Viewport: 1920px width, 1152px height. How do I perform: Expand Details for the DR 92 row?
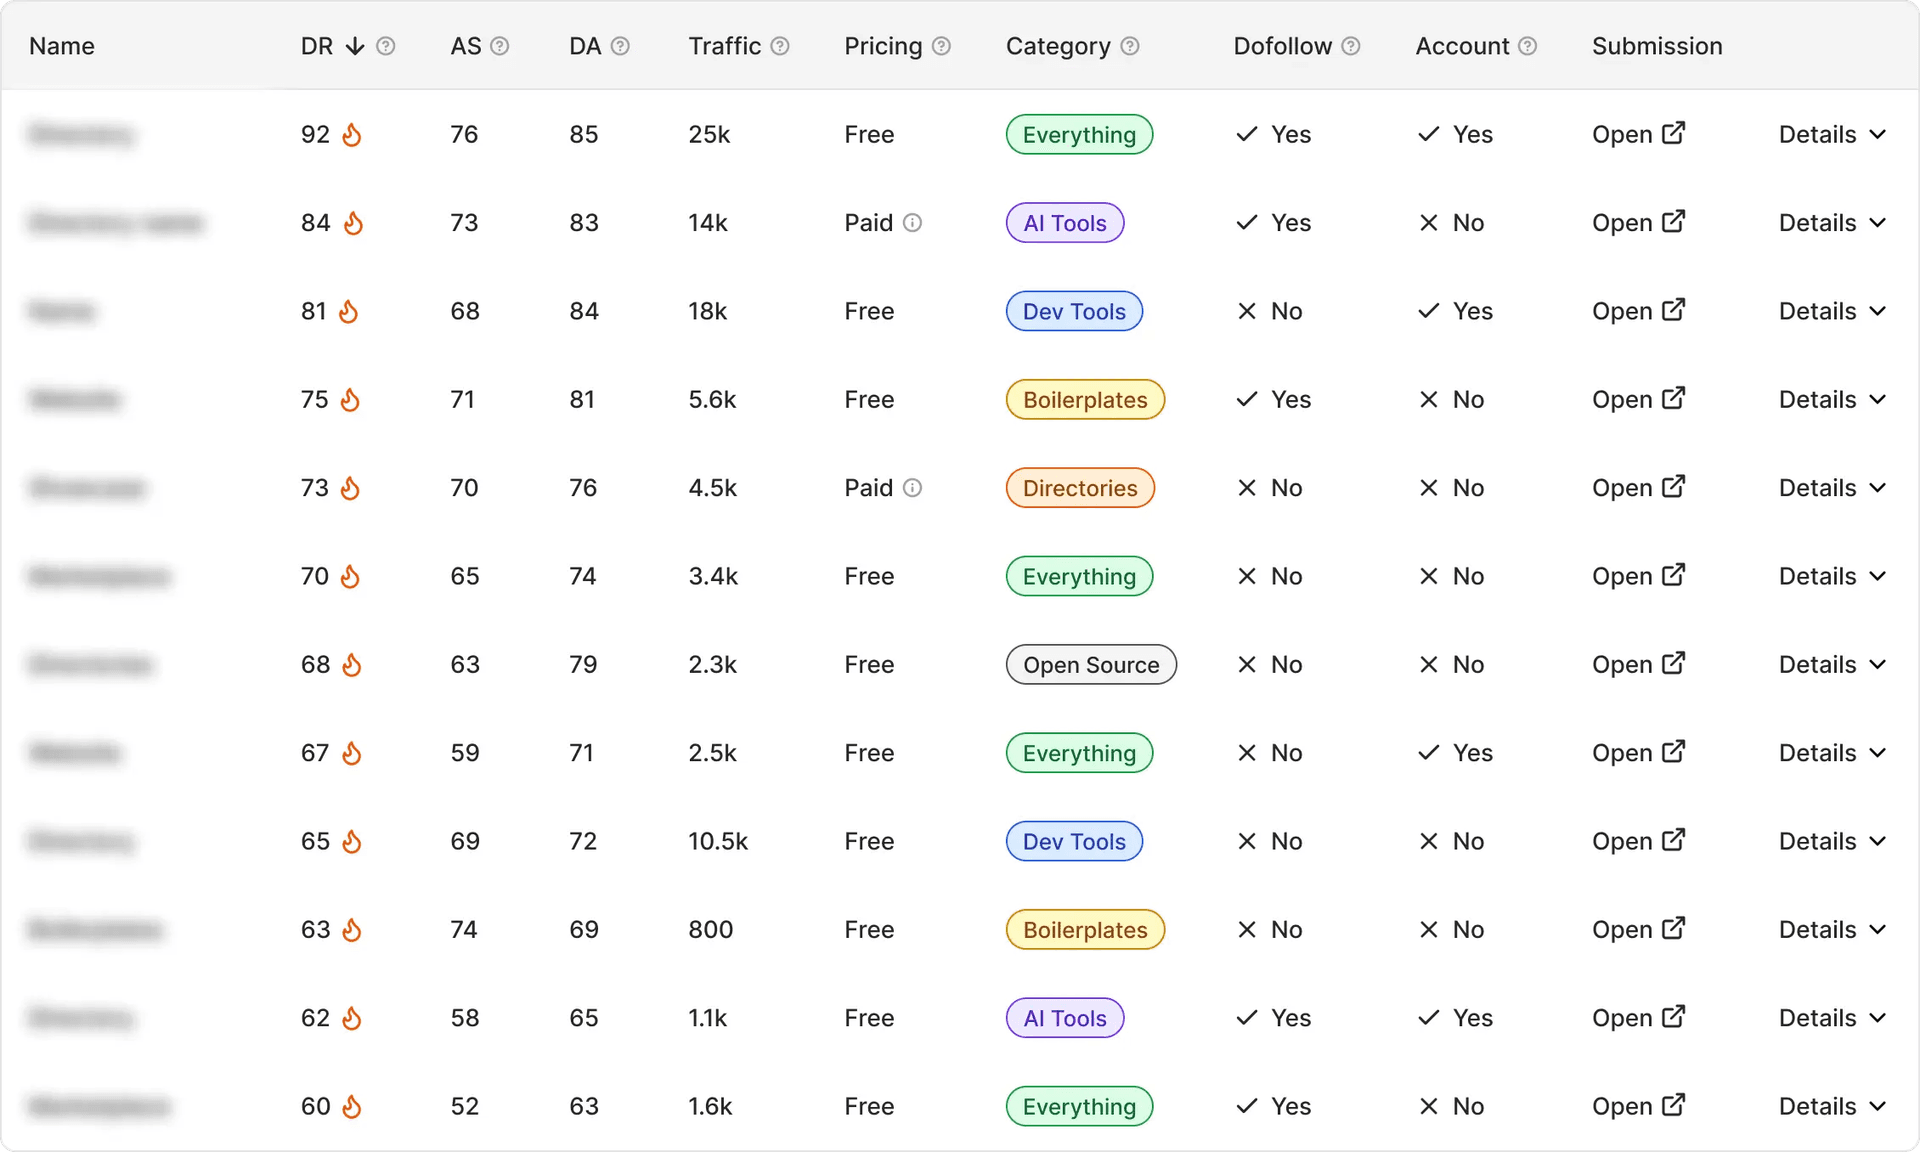pos(1832,134)
